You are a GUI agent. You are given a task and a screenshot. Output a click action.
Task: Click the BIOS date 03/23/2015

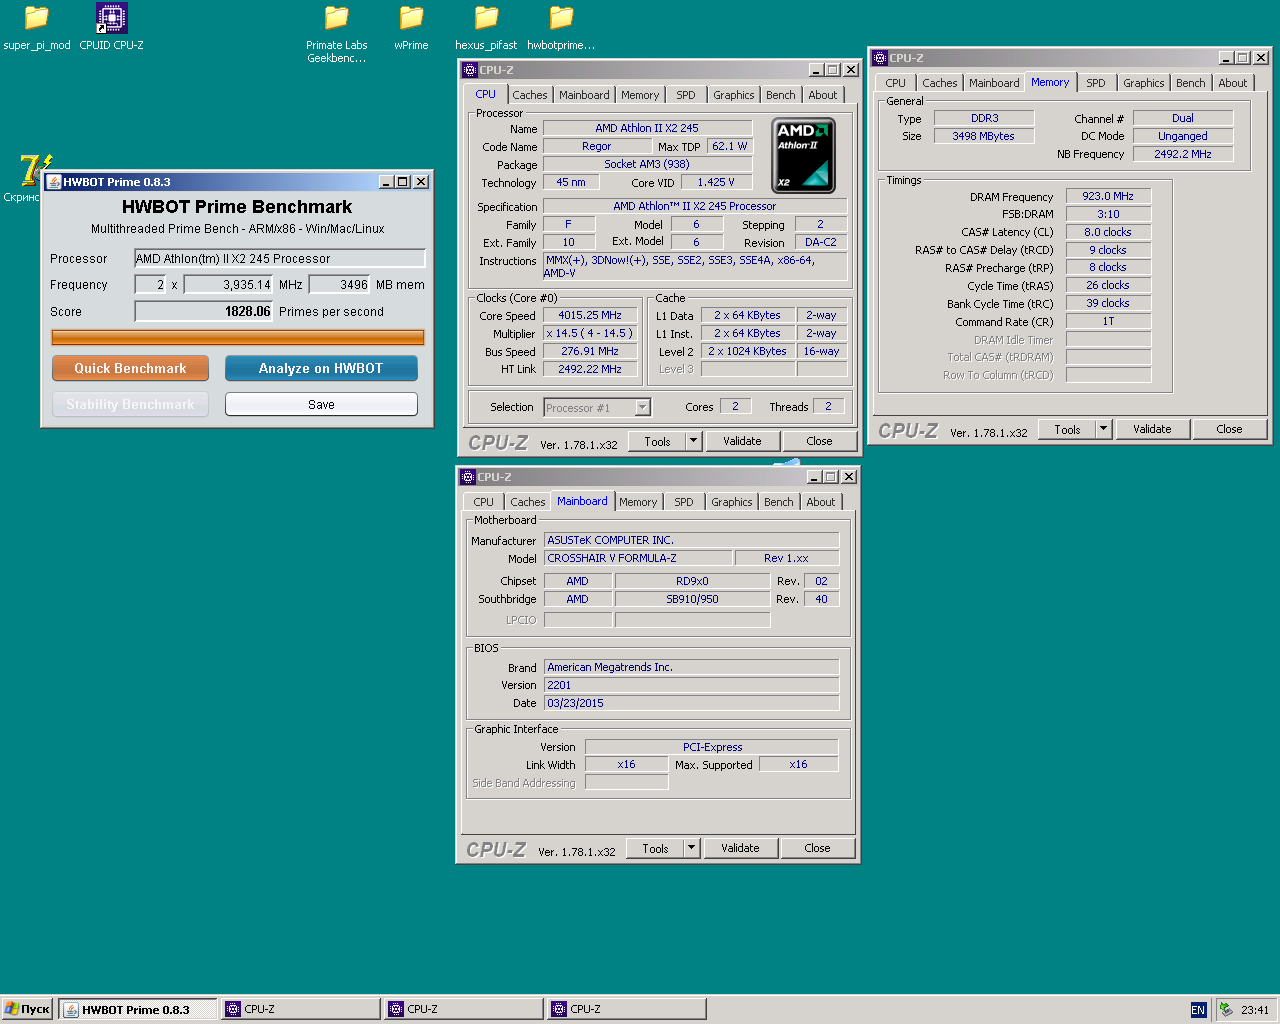pos(691,703)
